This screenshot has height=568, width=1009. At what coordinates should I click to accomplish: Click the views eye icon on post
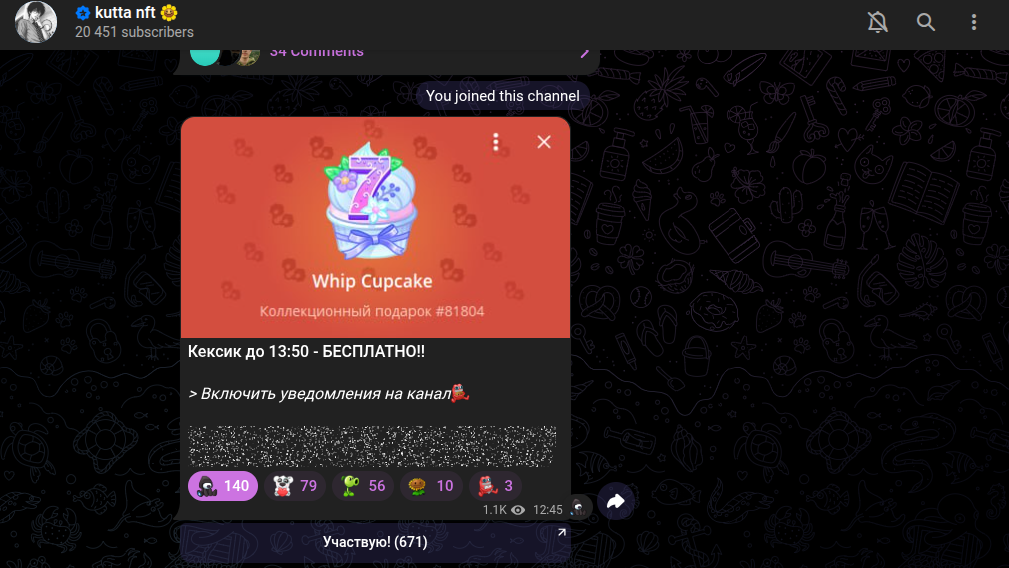click(x=518, y=510)
